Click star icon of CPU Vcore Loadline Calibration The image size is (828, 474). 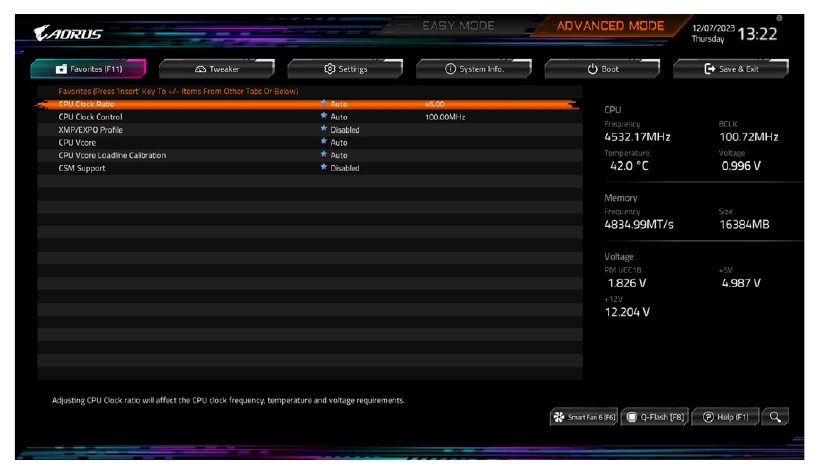tap(324, 154)
